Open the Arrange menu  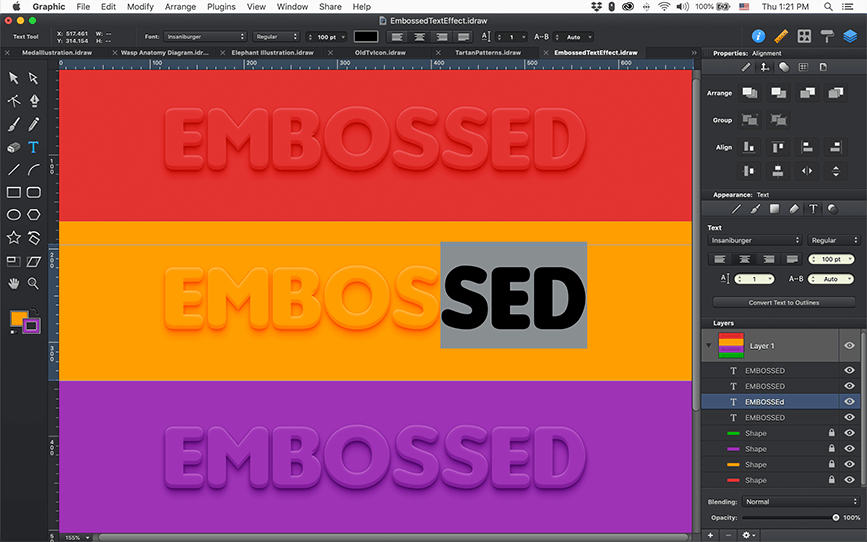click(x=180, y=7)
